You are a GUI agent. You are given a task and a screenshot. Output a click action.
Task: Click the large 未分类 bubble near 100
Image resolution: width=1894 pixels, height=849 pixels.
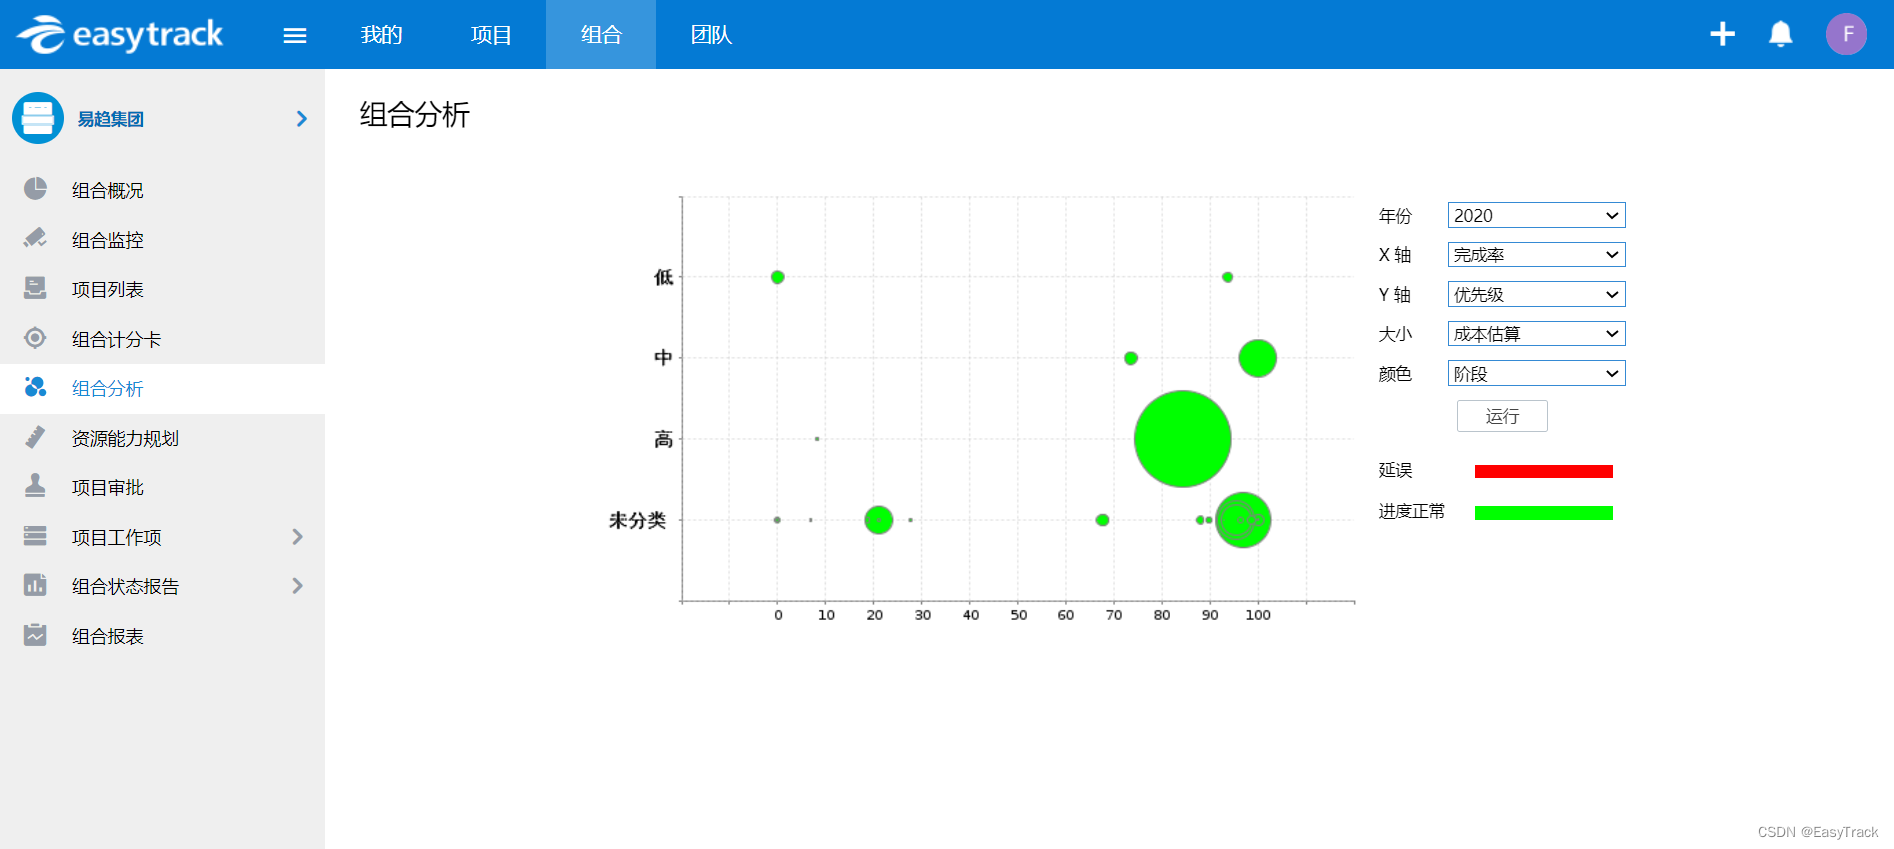(1243, 520)
